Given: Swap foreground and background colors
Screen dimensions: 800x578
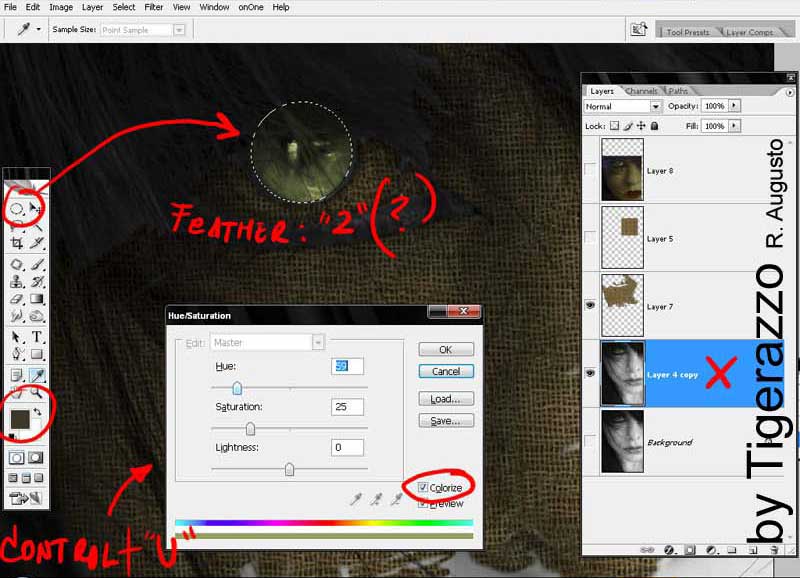Looking at the screenshot, I should 37,412.
